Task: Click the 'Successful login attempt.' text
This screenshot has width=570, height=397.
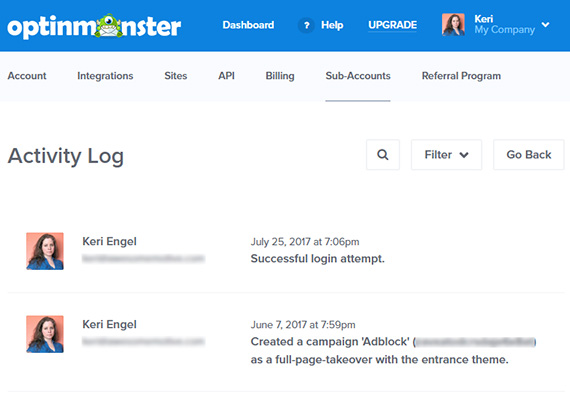Action: (317, 259)
